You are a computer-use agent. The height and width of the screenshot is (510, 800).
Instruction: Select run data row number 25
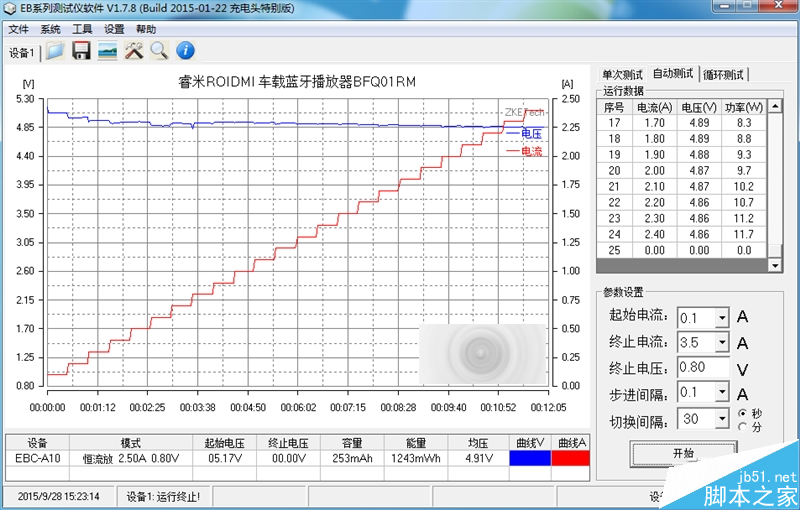(682, 250)
